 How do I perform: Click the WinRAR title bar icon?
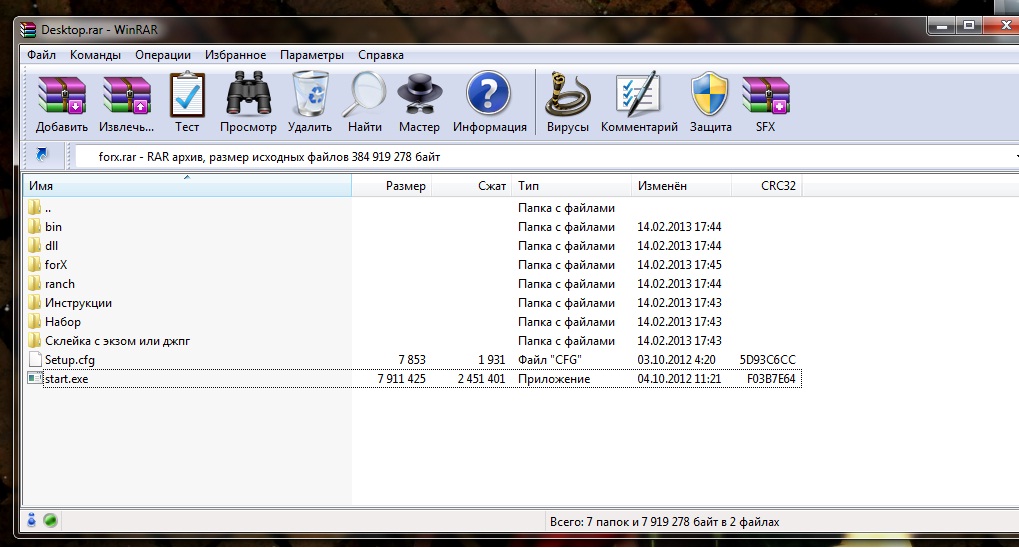[28, 30]
